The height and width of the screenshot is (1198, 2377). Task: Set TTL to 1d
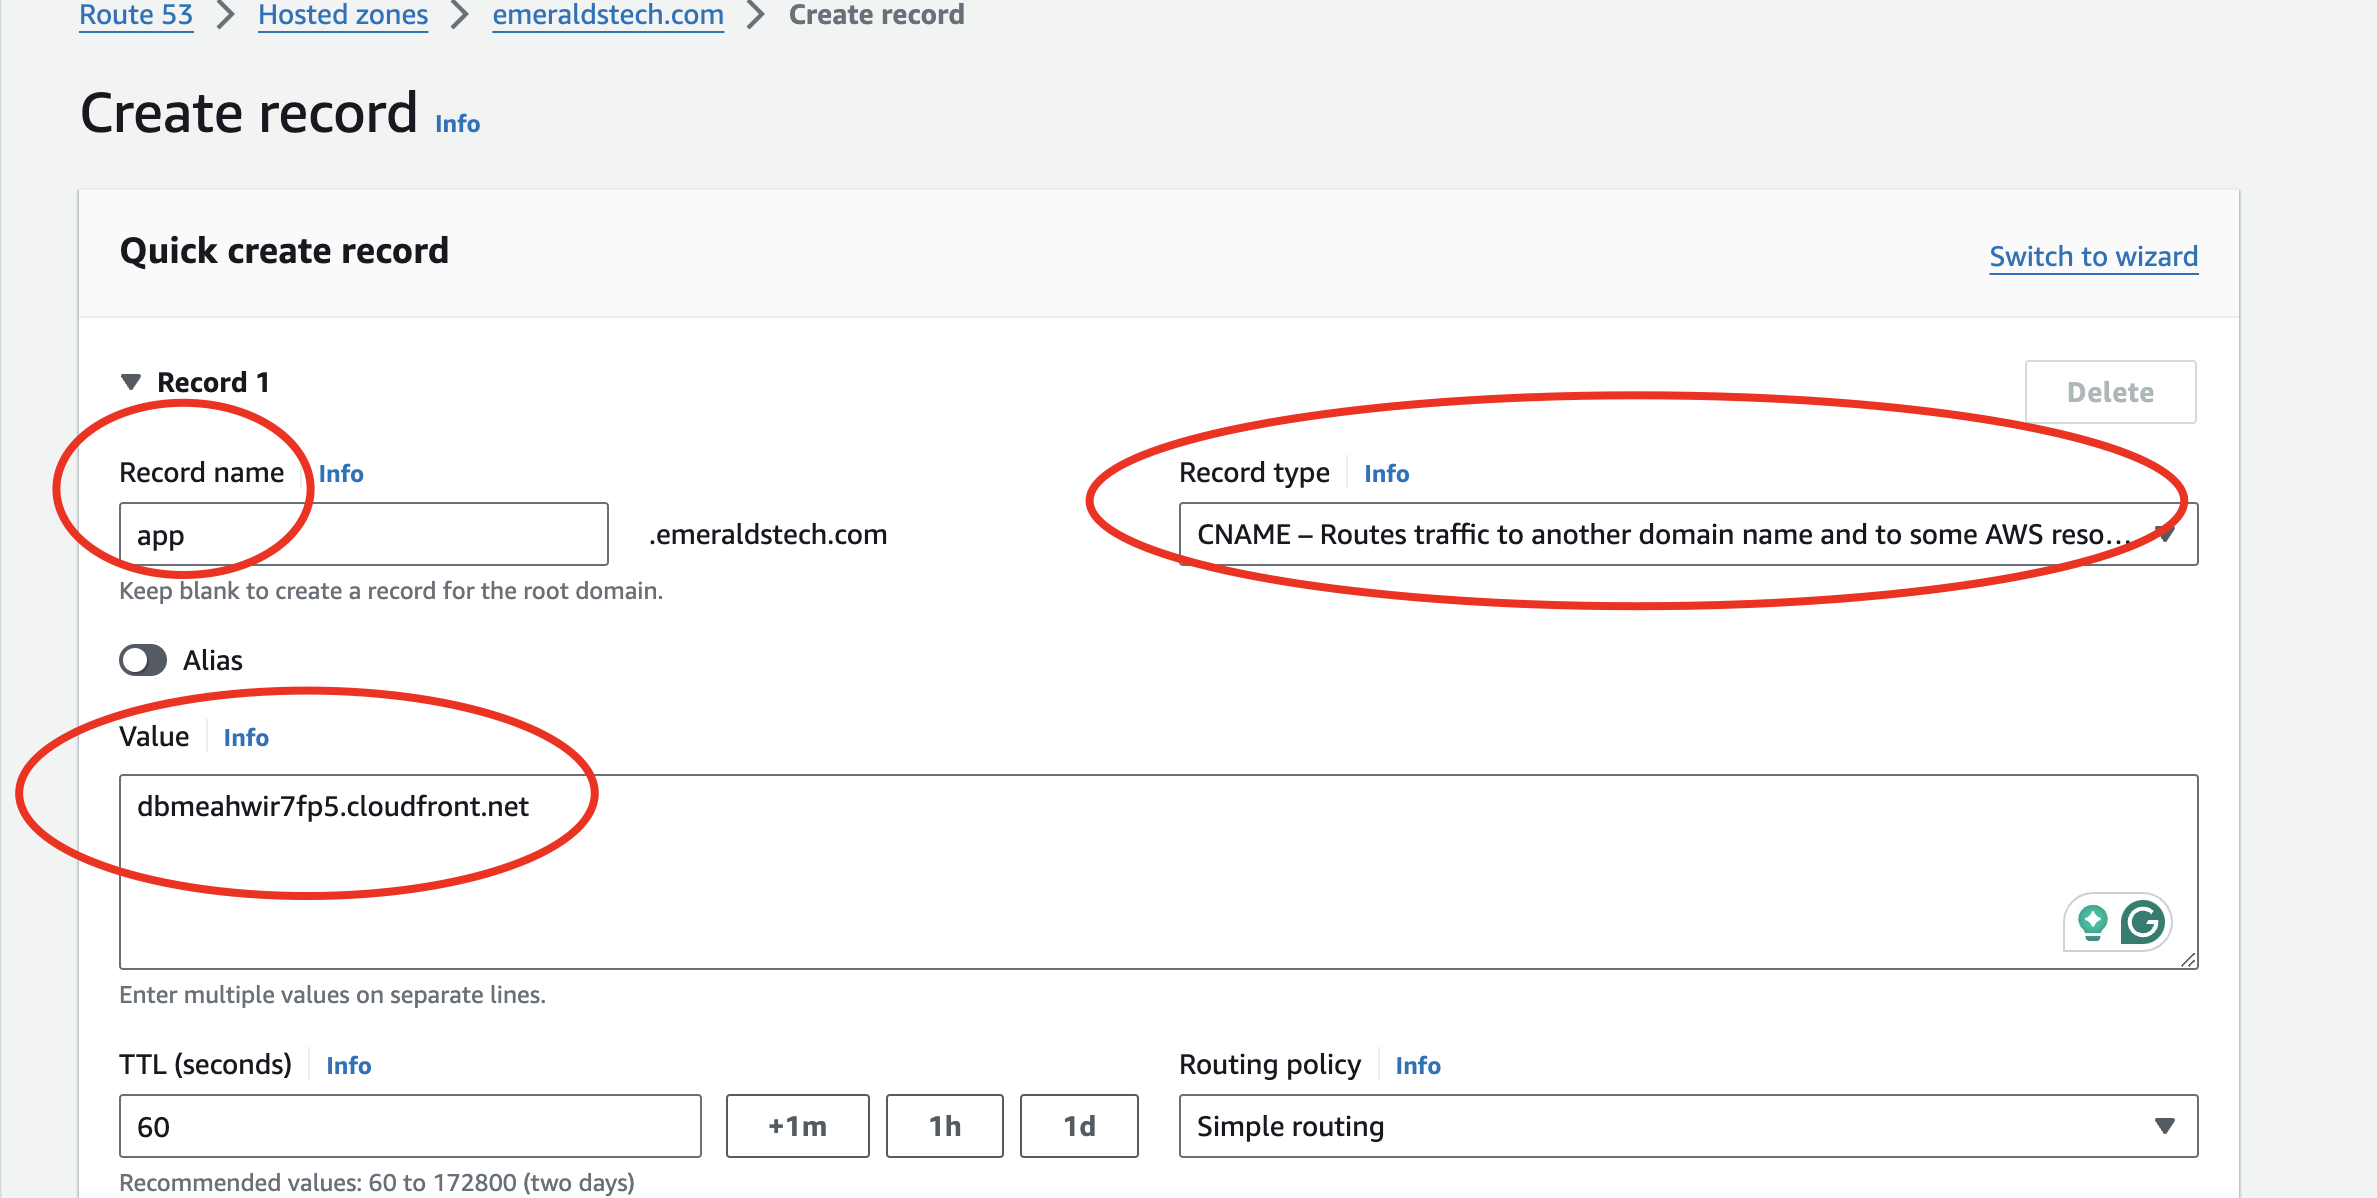coord(1079,1126)
